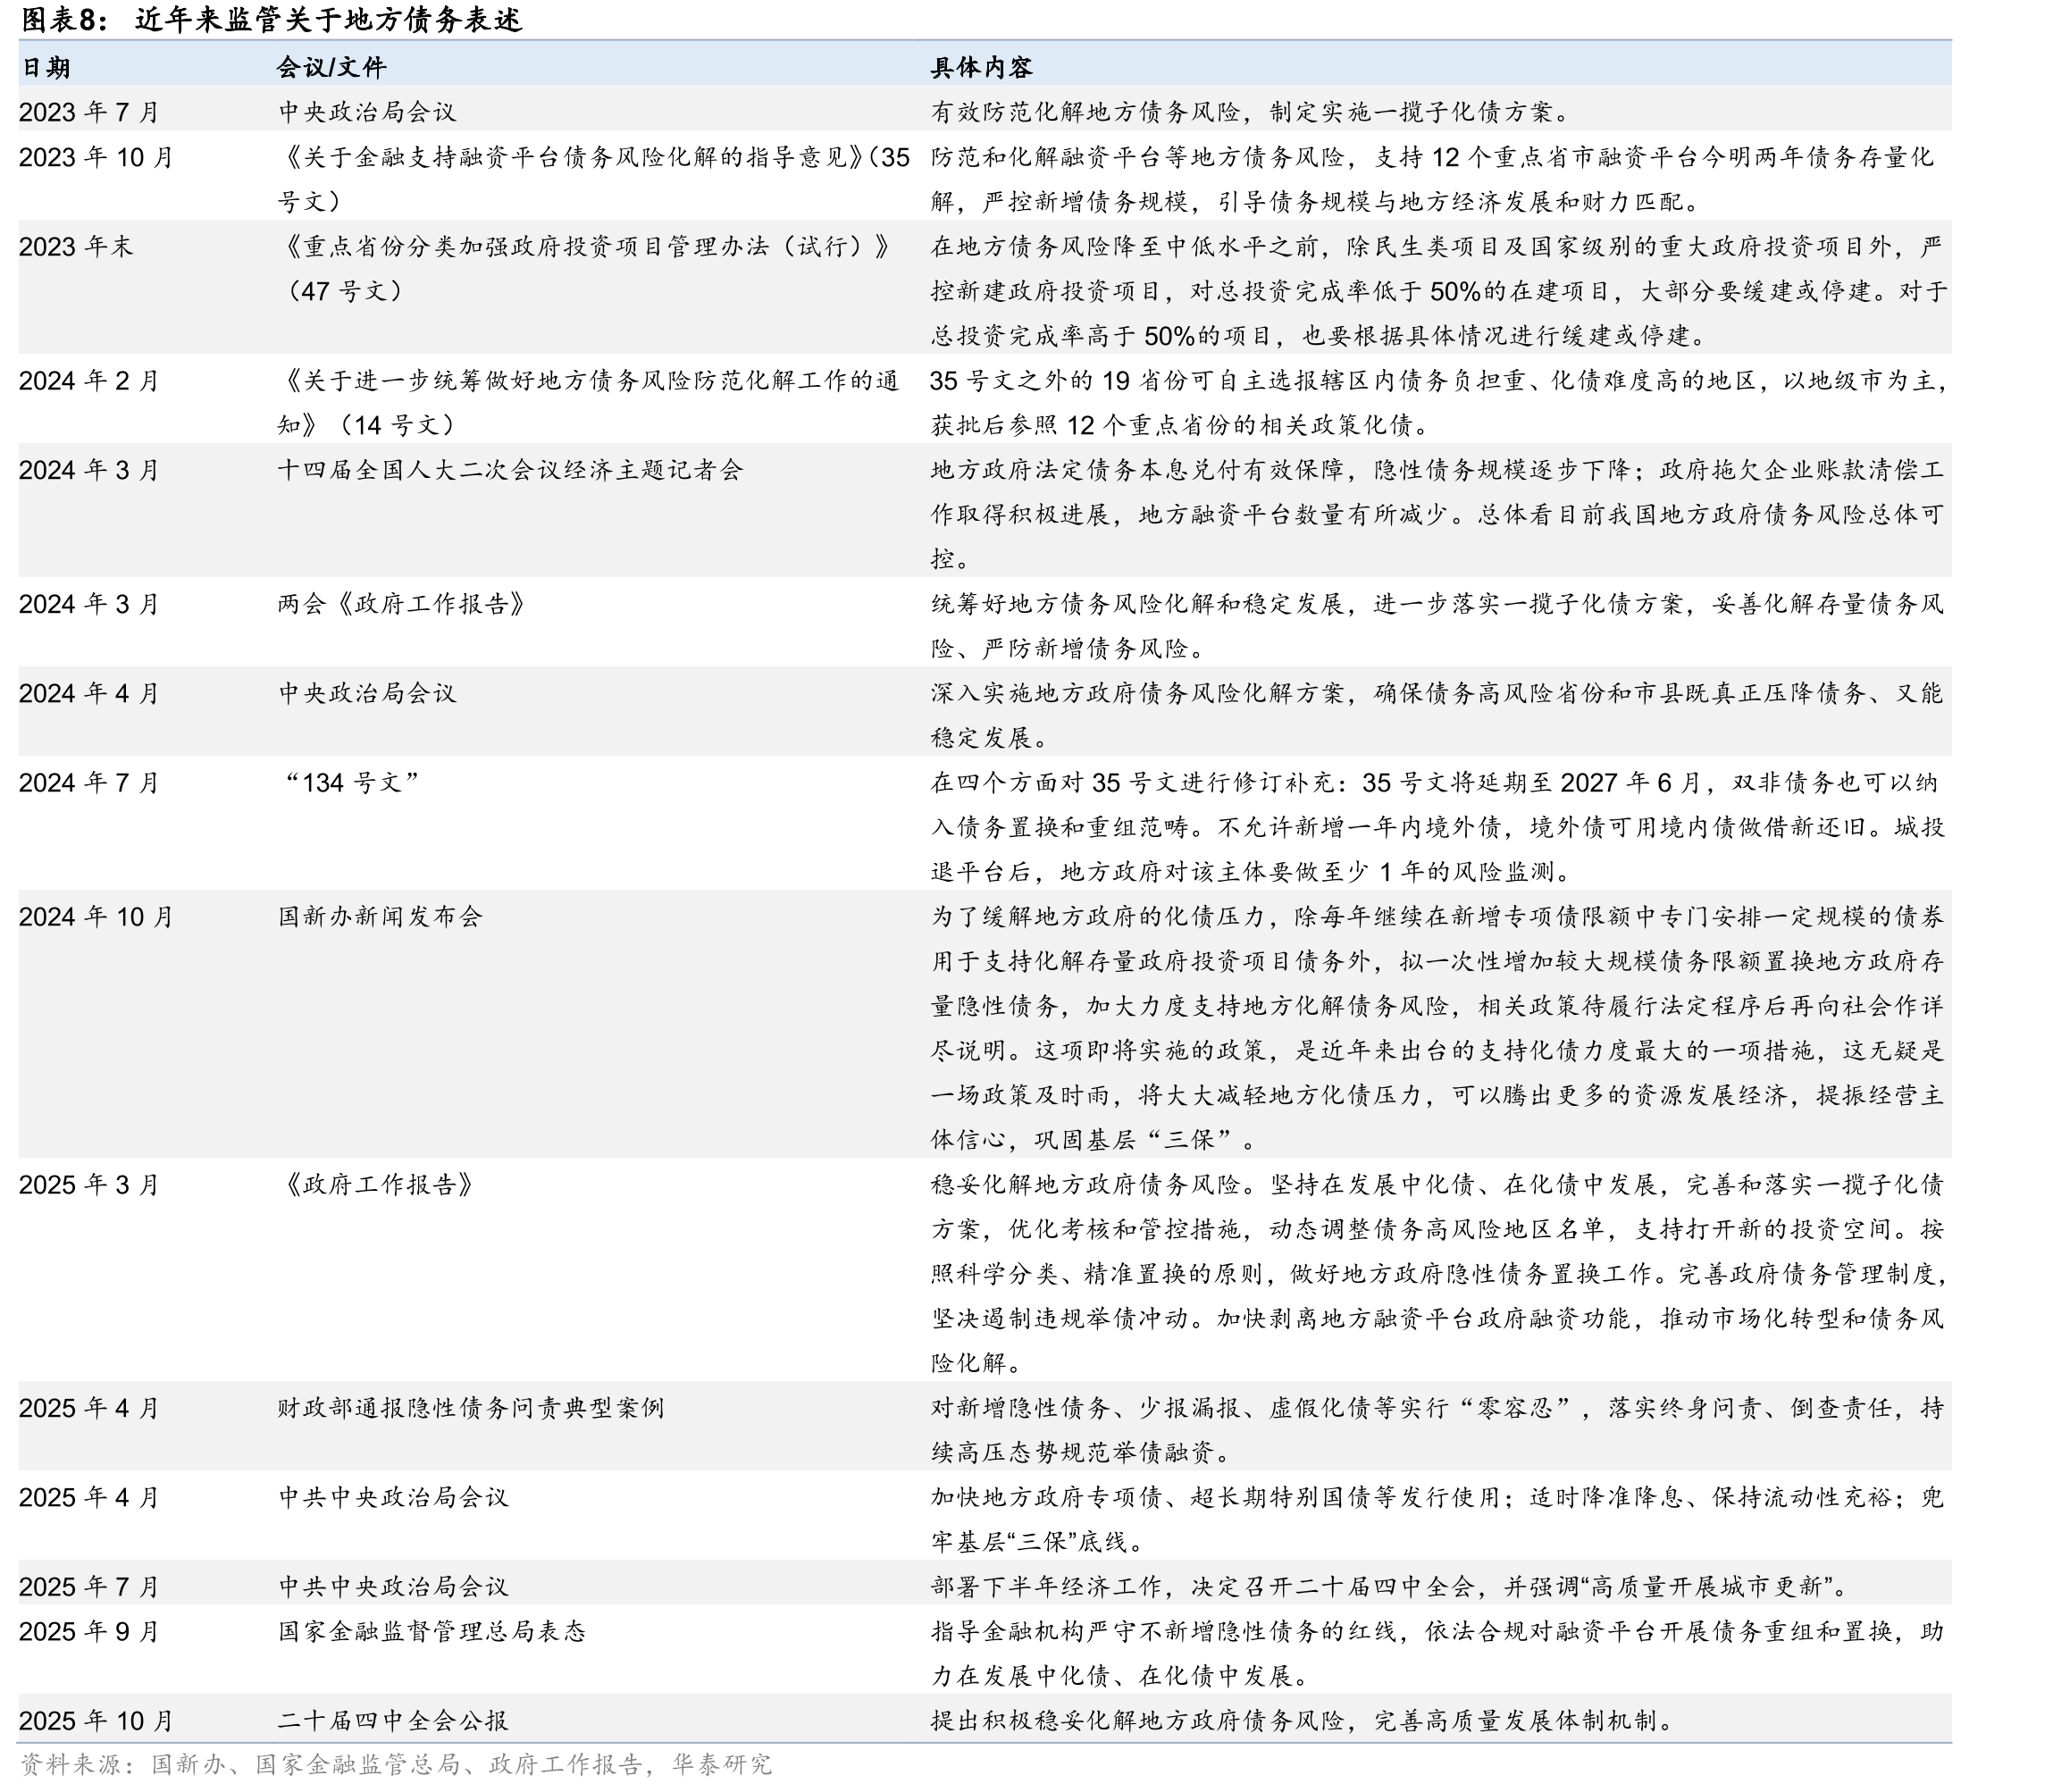This screenshot has width=2053, height=1792.
Task: Click the 2025年3月 date cell
Action: click(89, 1185)
